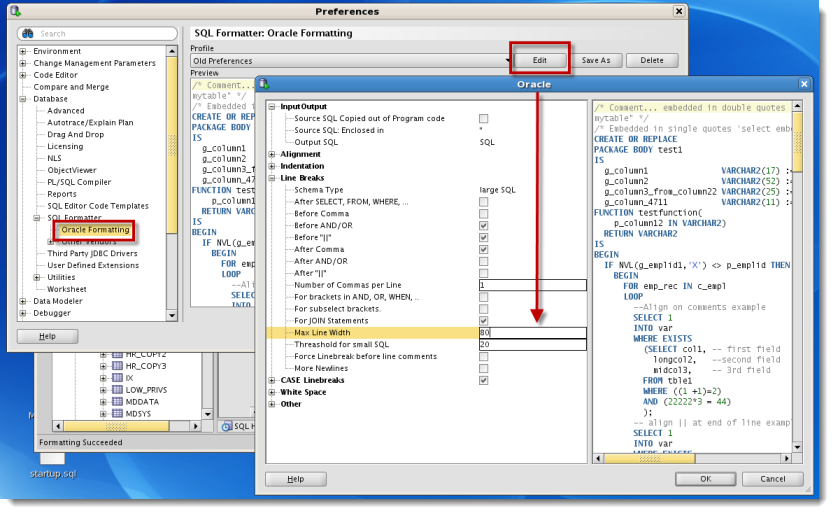Viewport: 834px width, 514px height.
Task: Click the LOW_PRIVS table icon
Action: pos(118,390)
